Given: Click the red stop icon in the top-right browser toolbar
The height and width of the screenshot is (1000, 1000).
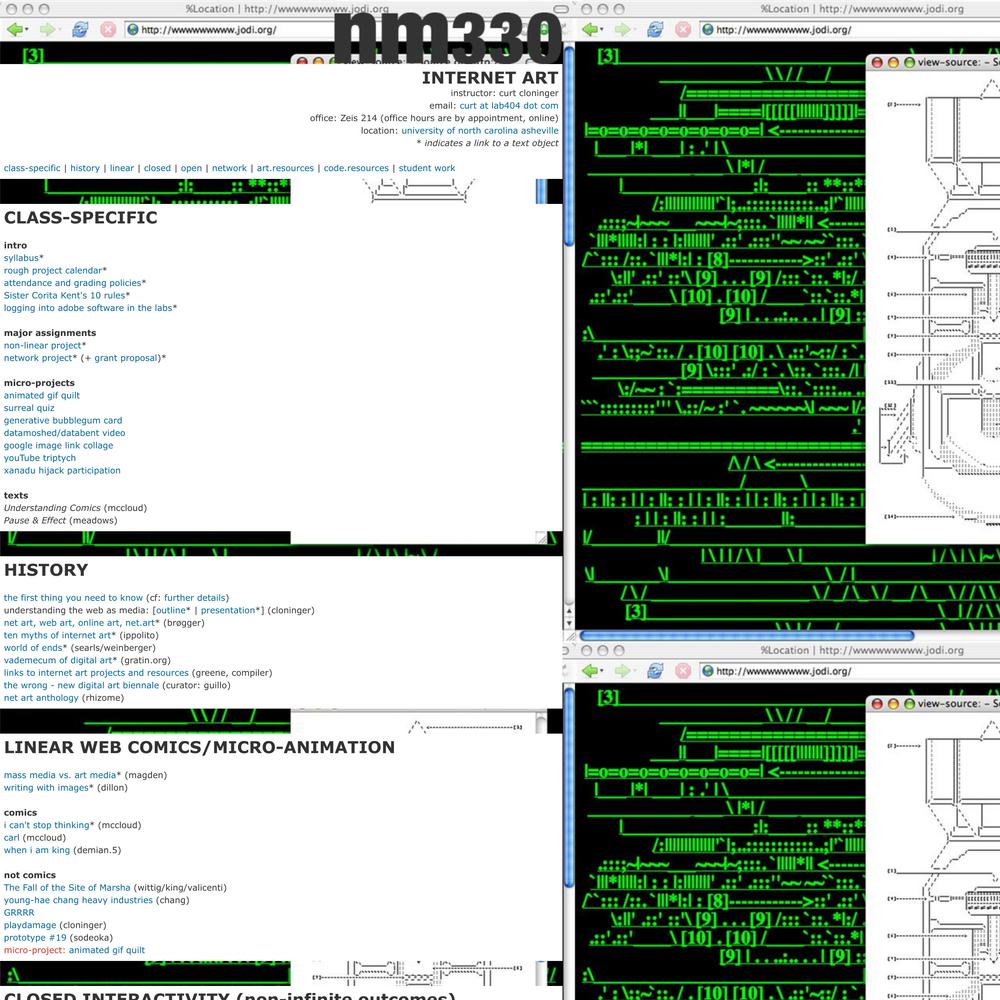Looking at the screenshot, I should [x=683, y=29].
